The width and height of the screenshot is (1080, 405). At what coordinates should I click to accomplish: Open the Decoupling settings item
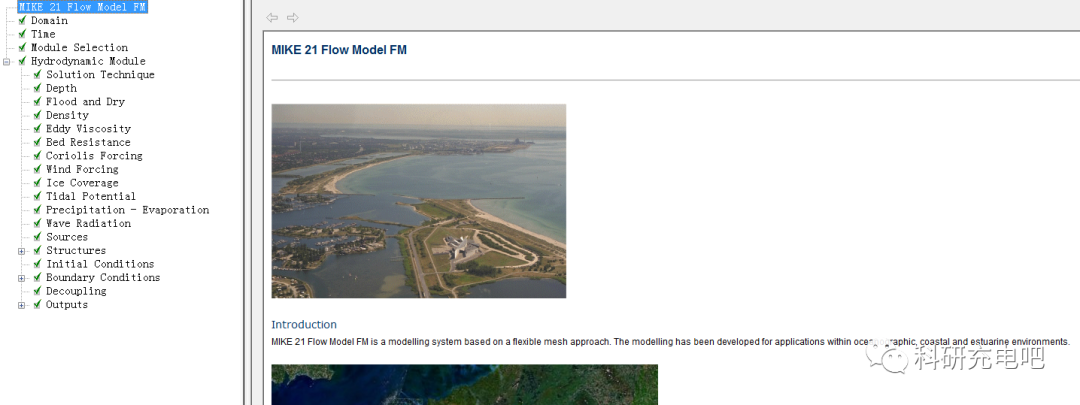pos(76,291)
